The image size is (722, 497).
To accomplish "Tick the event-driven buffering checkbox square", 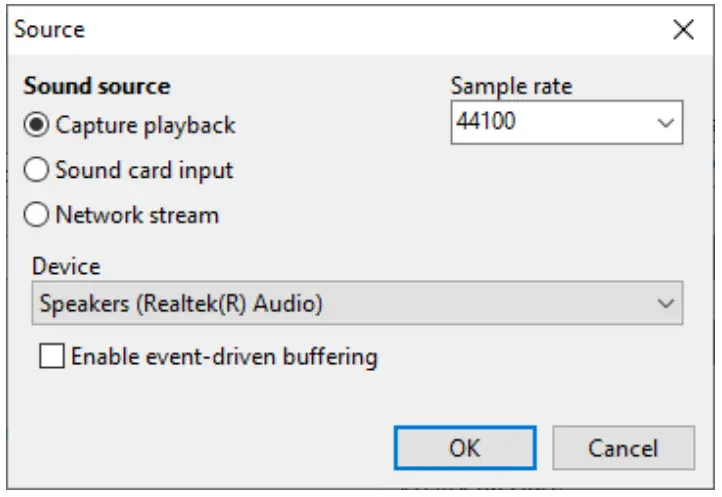I will pyautogui.click(x=52, y=357).
